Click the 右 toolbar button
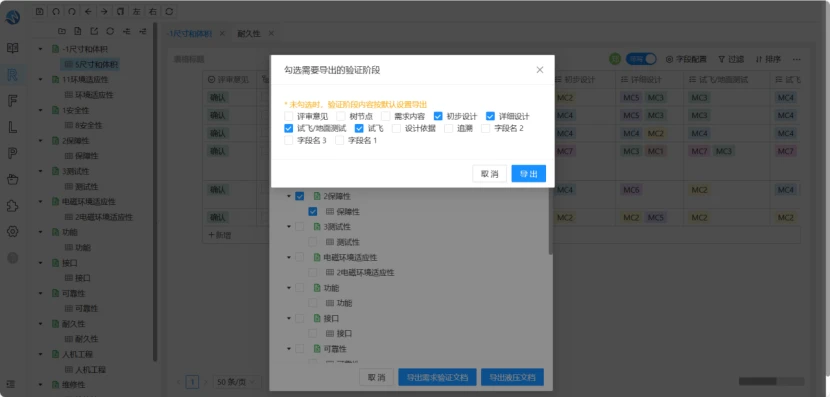This screenshot has width=830, height=397. tap(153, 11)
